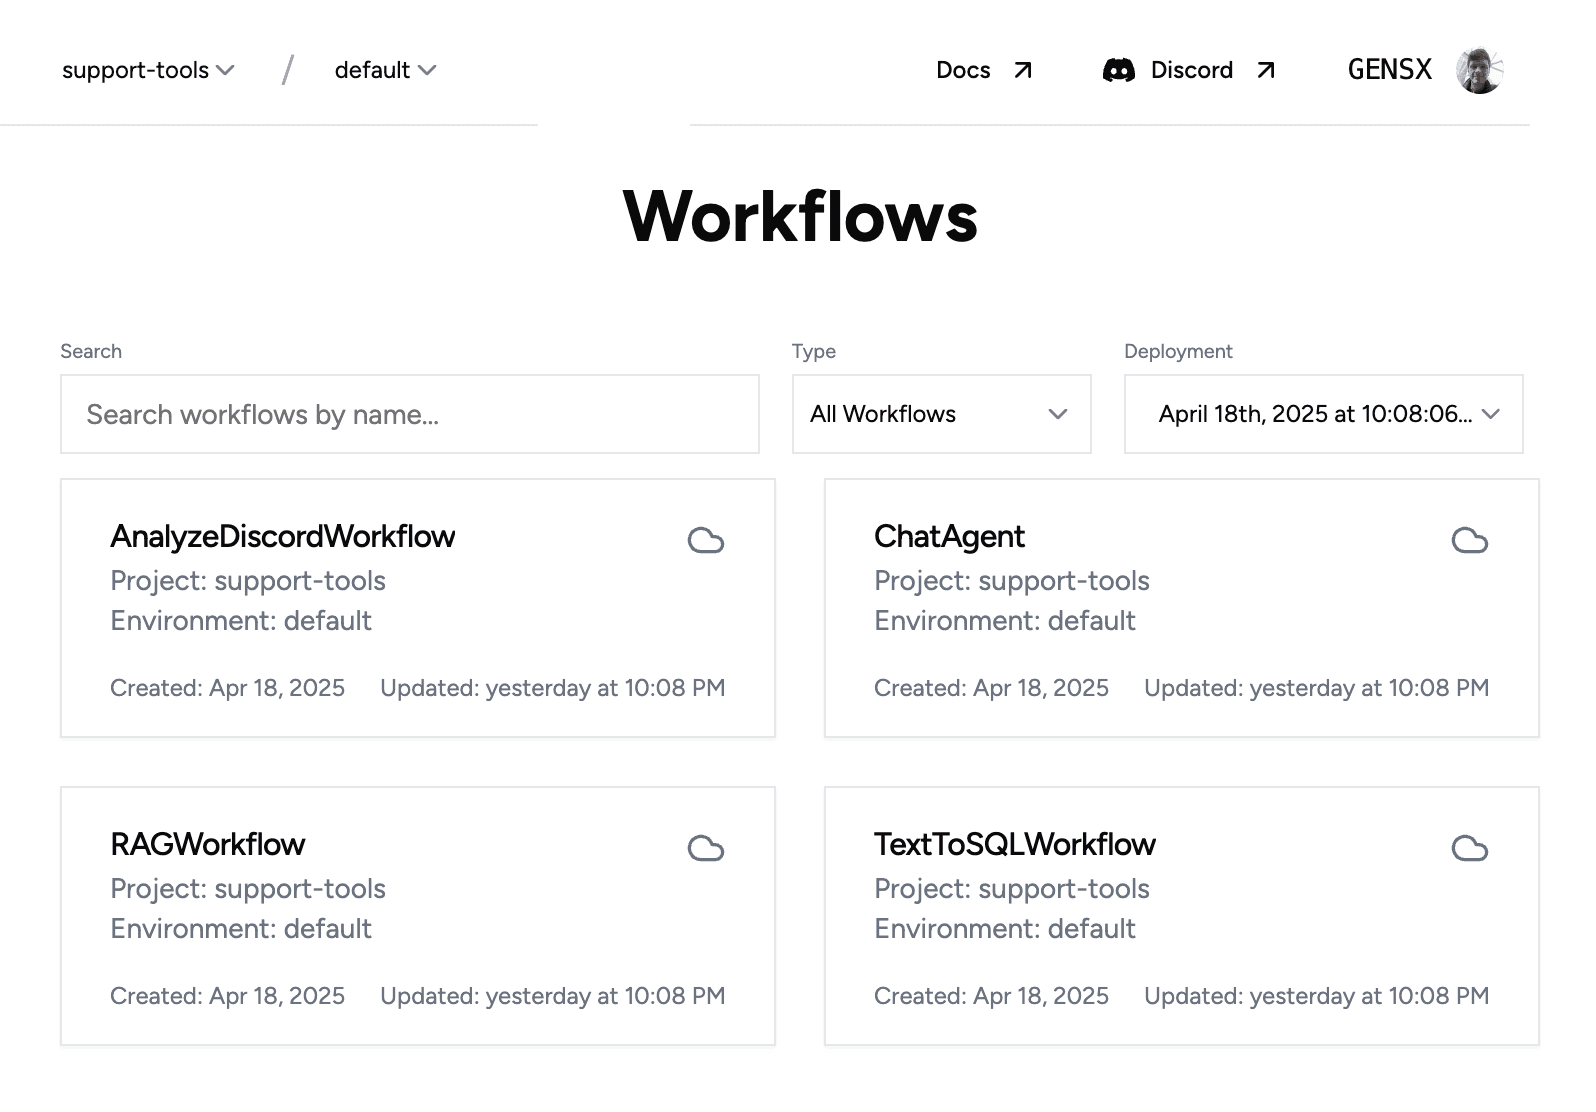Click Environment: default on TextToSQLWorkflow card
The width and height of the screenshot is (1596, 1112).
pos(1005,929)
